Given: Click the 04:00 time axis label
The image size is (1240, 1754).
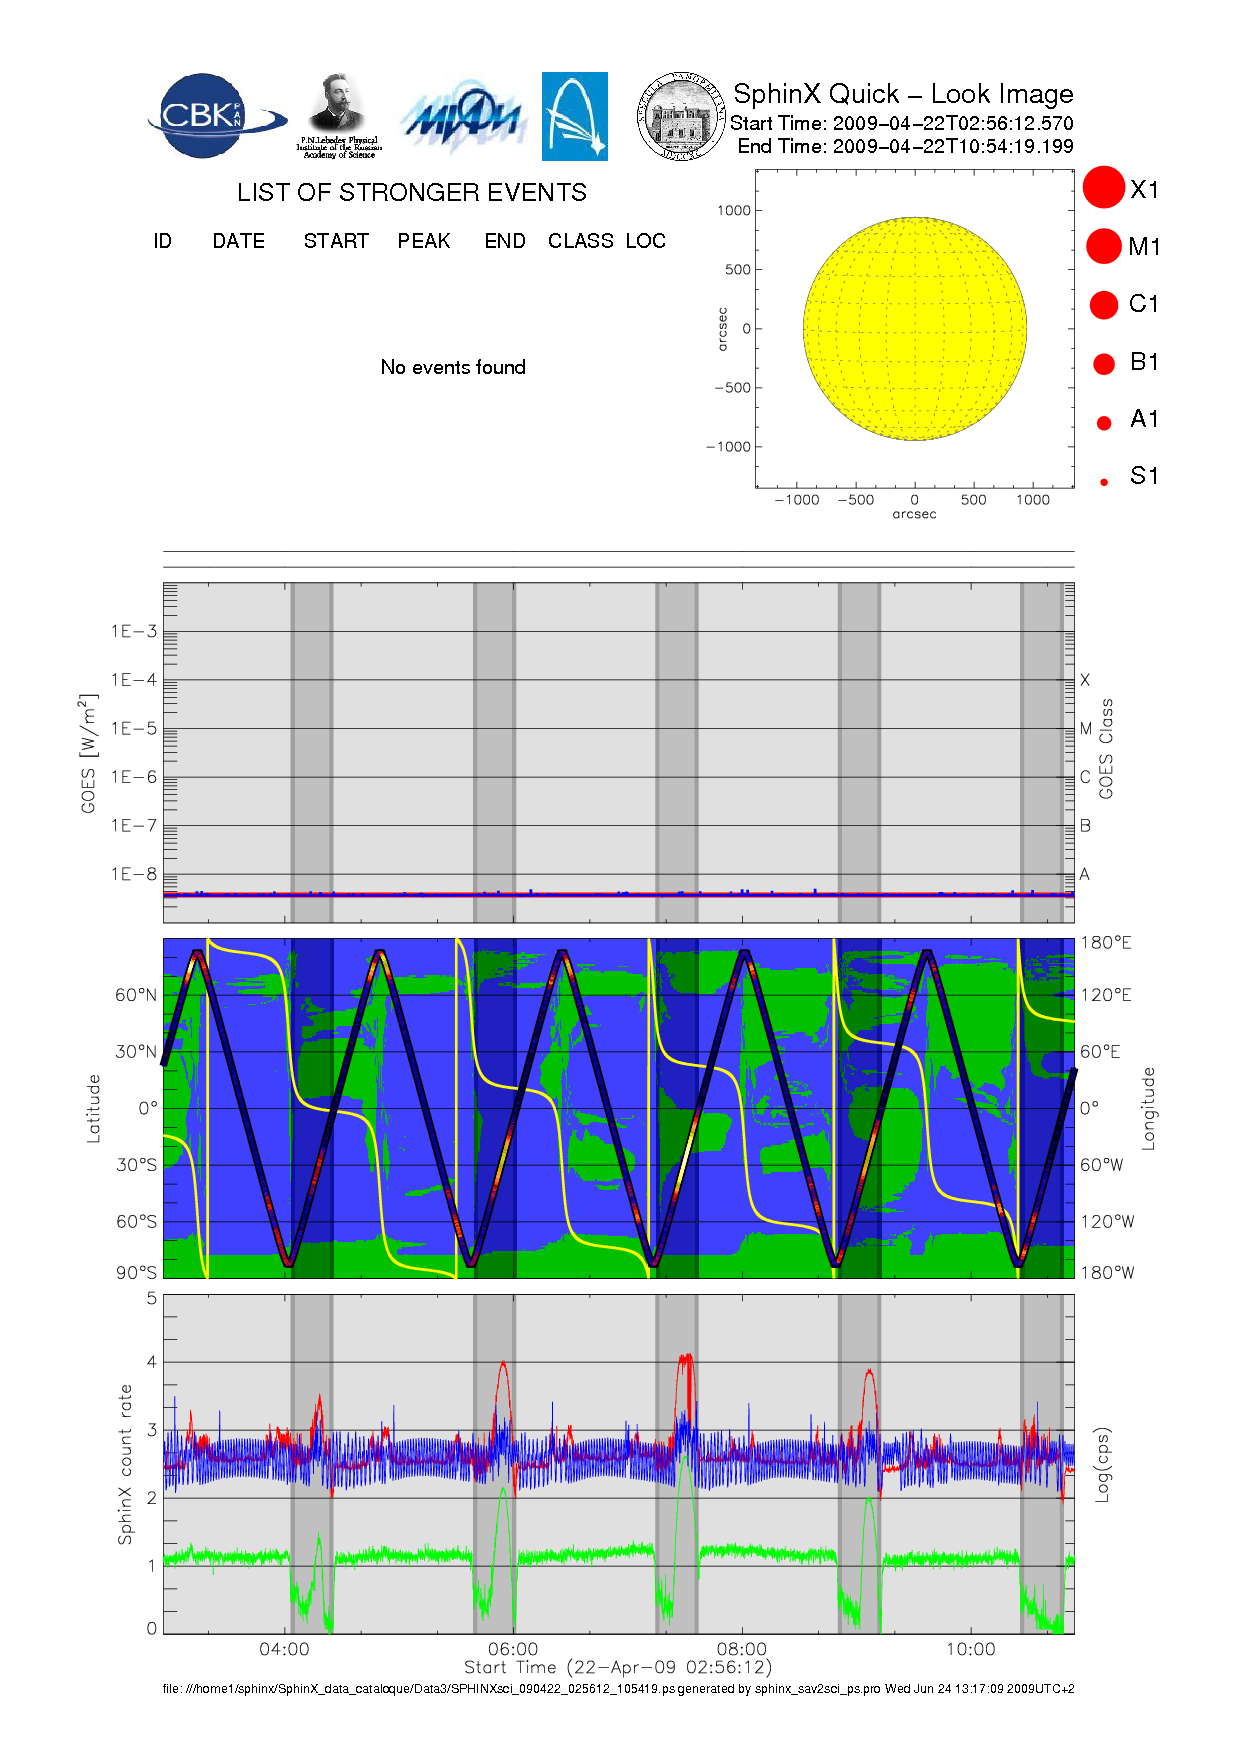Looking at the screenshot, I should [x=284, y=1649].
